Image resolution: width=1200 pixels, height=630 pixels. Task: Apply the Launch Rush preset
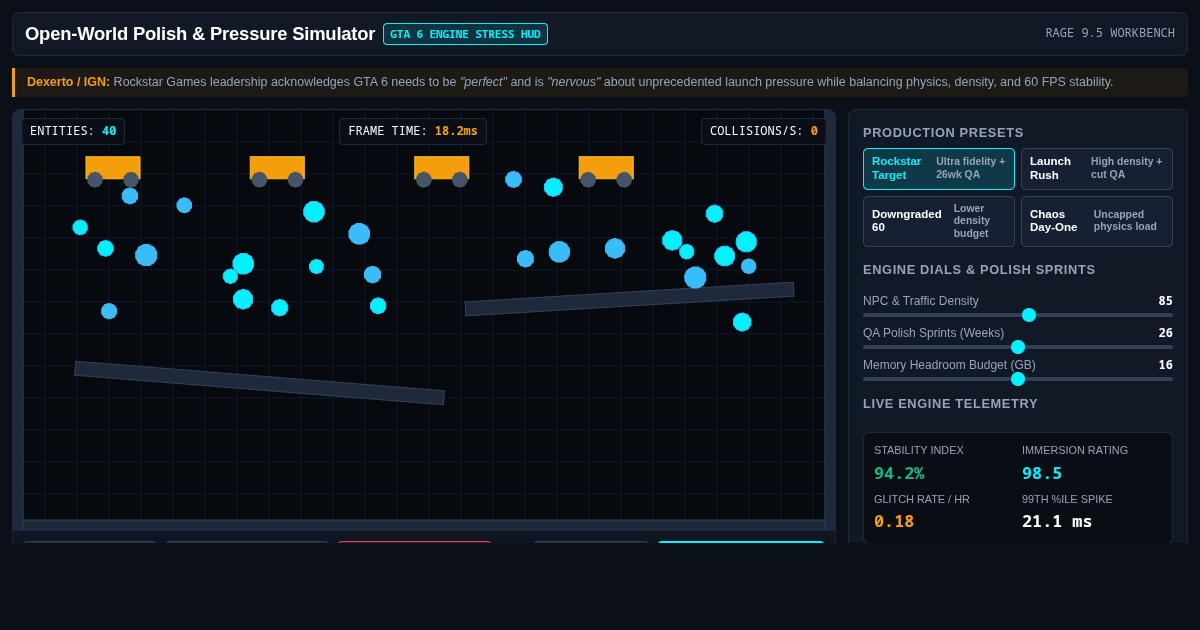[1097, 169]
